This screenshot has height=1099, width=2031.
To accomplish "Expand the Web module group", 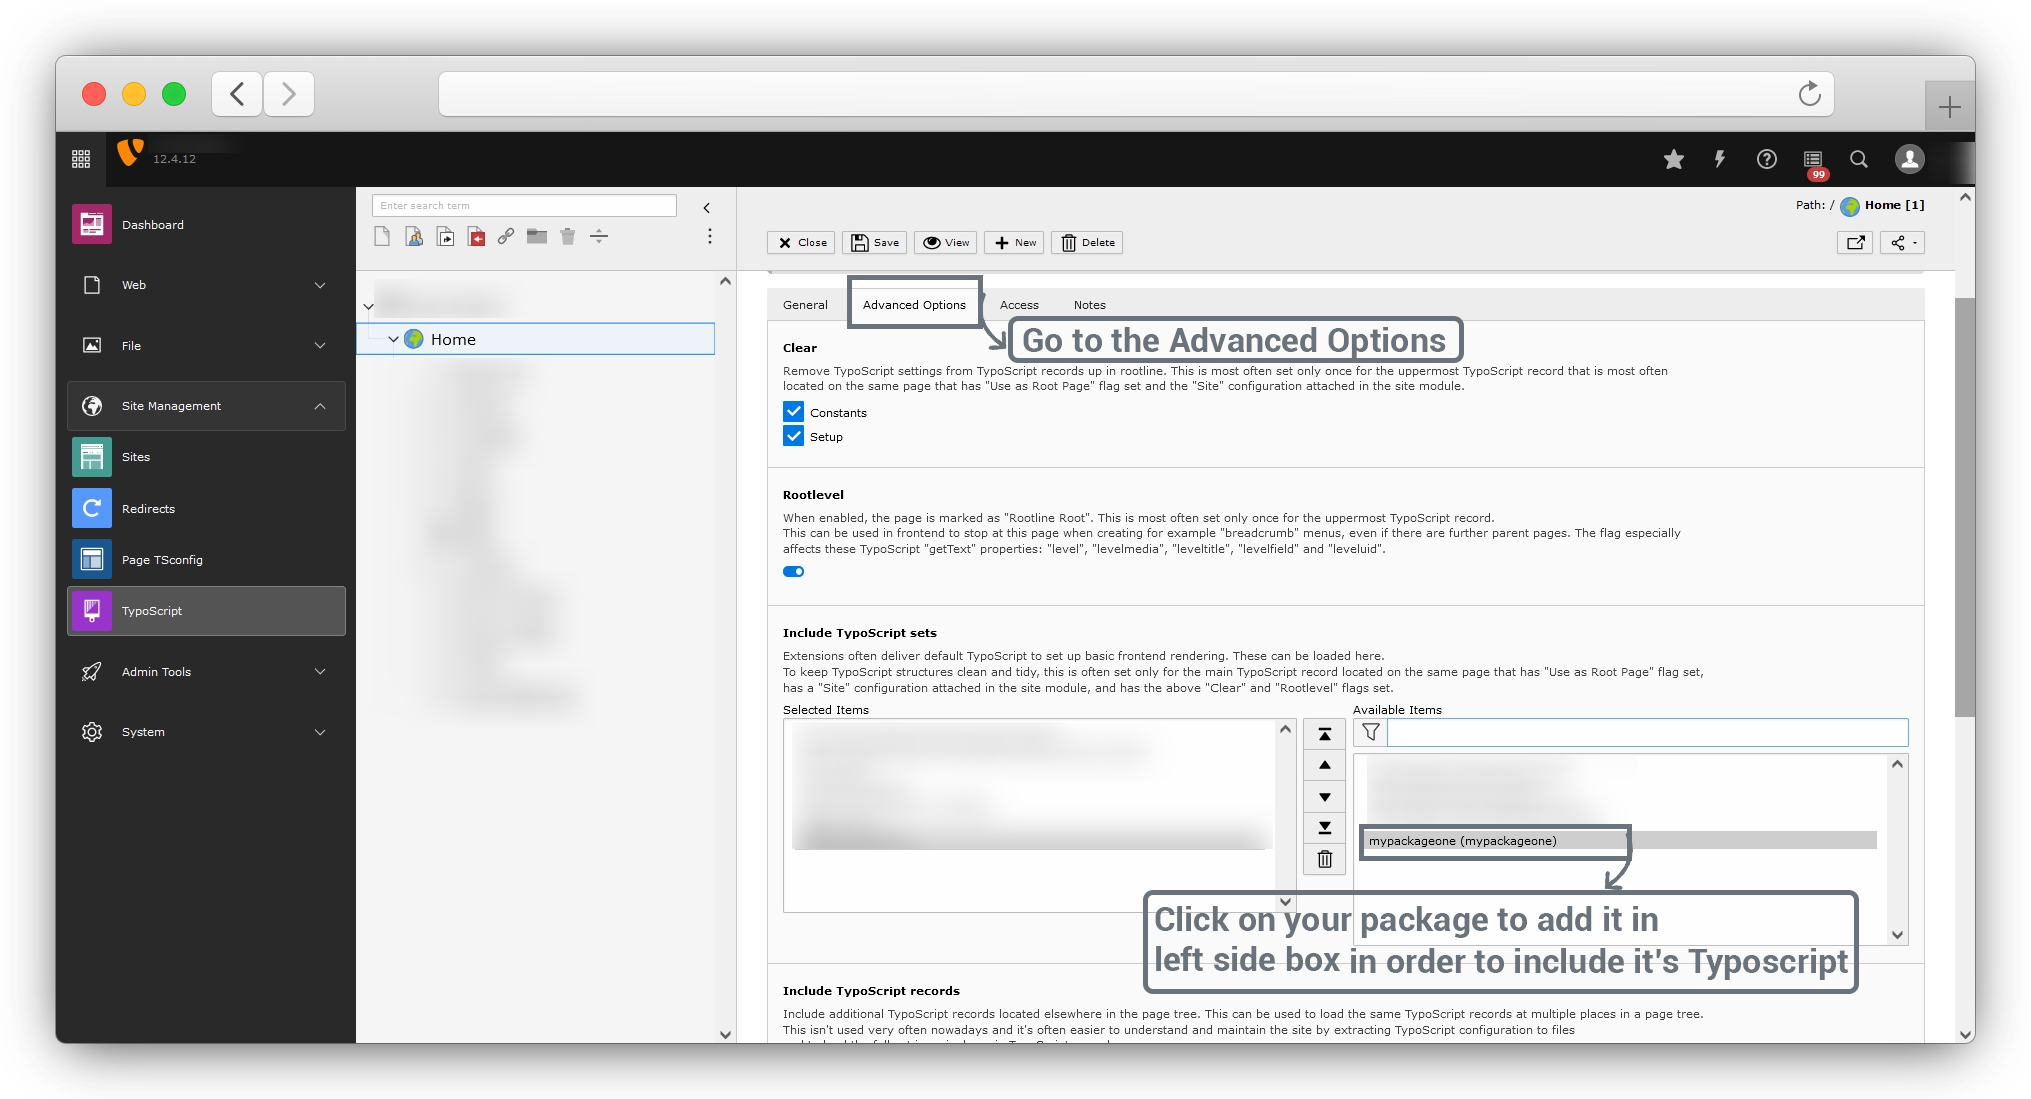I will tap(319, 285).
